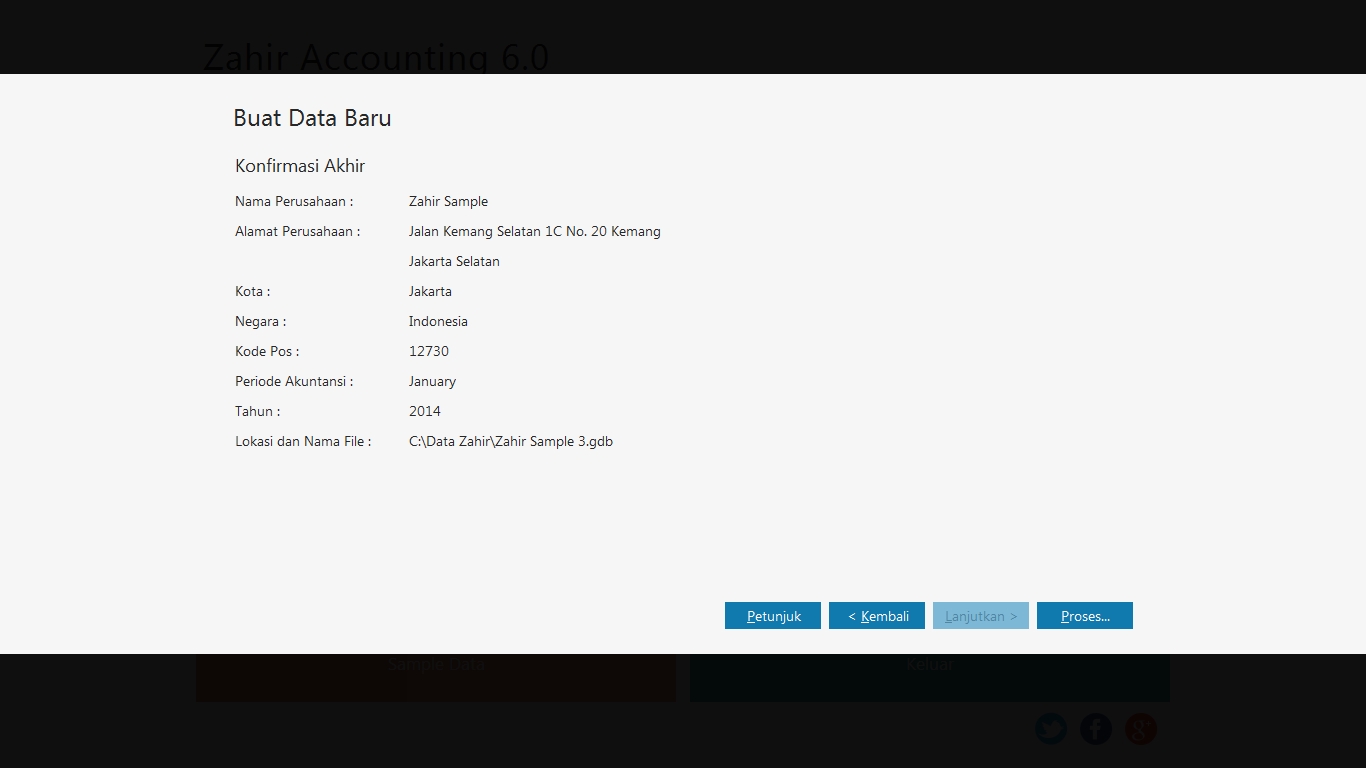
Task: Click the Zahir Accounting 6.0 title
Action: point(376,57)
